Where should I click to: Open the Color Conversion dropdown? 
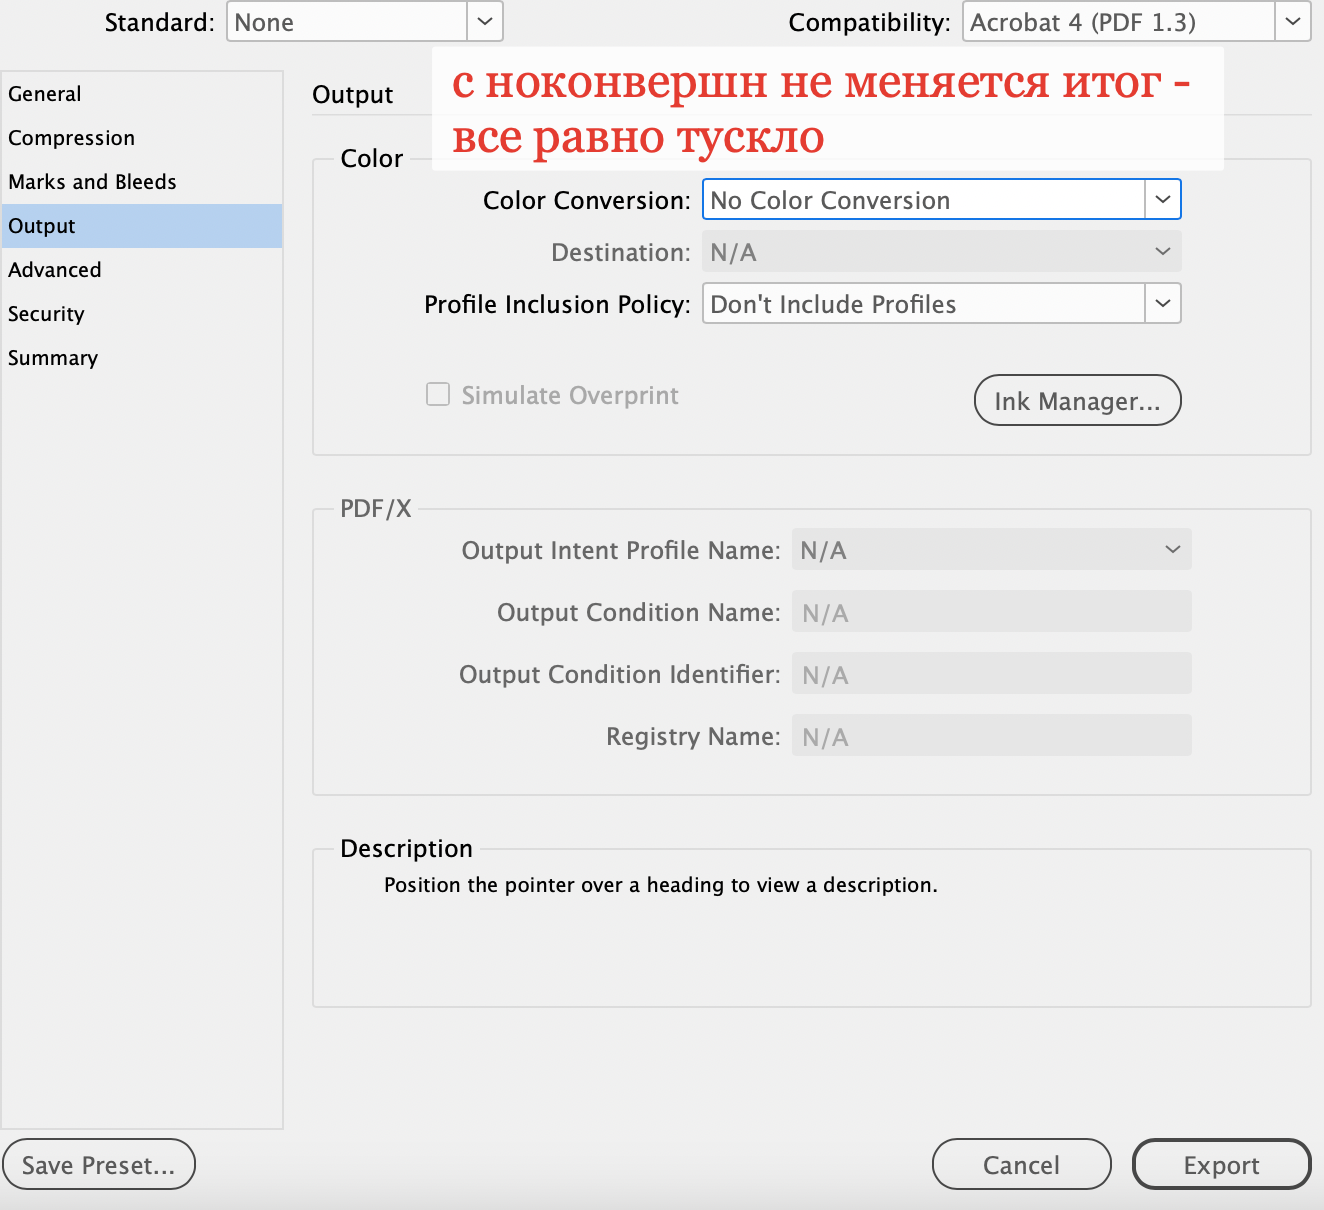click(942, 200)
